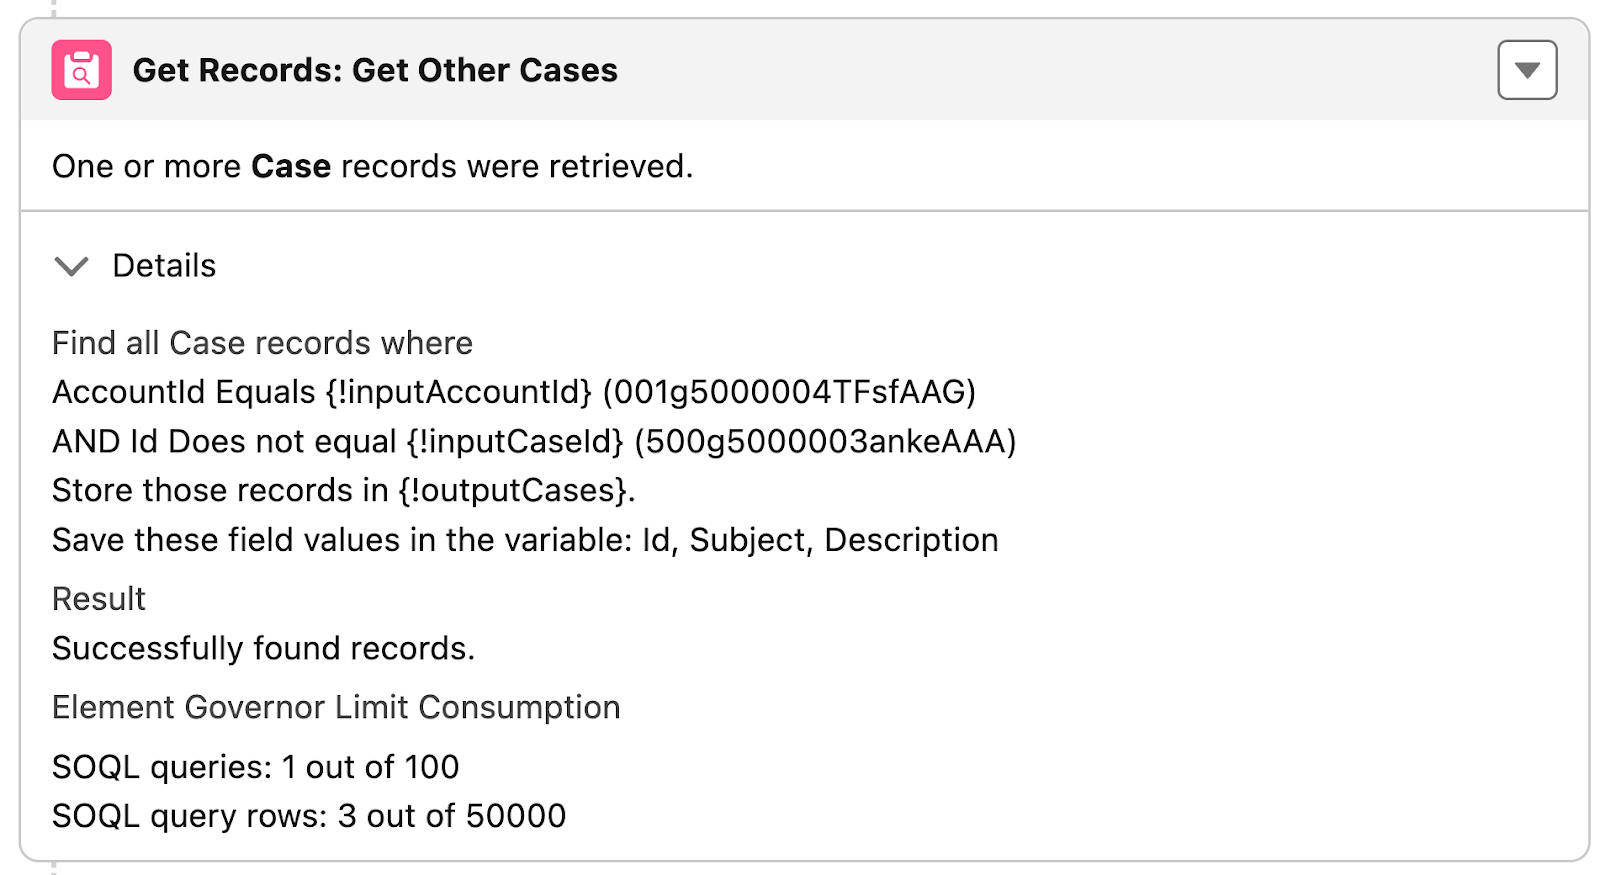The image size is (1600, 875).
Task: Click 'SOQL query rows: 3 out of 50000' line
Action: pyautogui.click(x=309, y=816)
